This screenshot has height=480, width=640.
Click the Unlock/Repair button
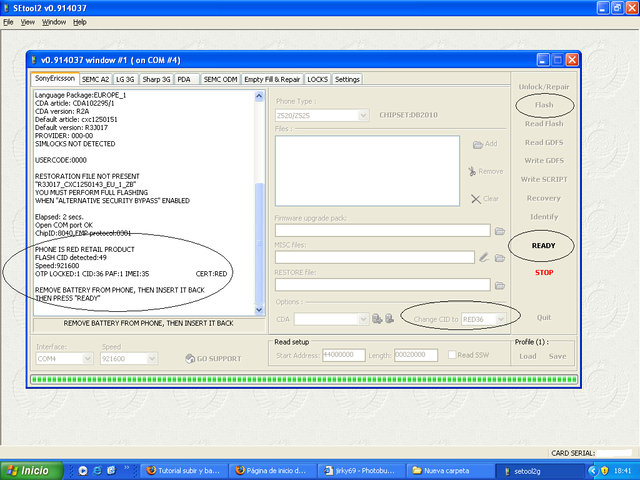click(544, 87)
